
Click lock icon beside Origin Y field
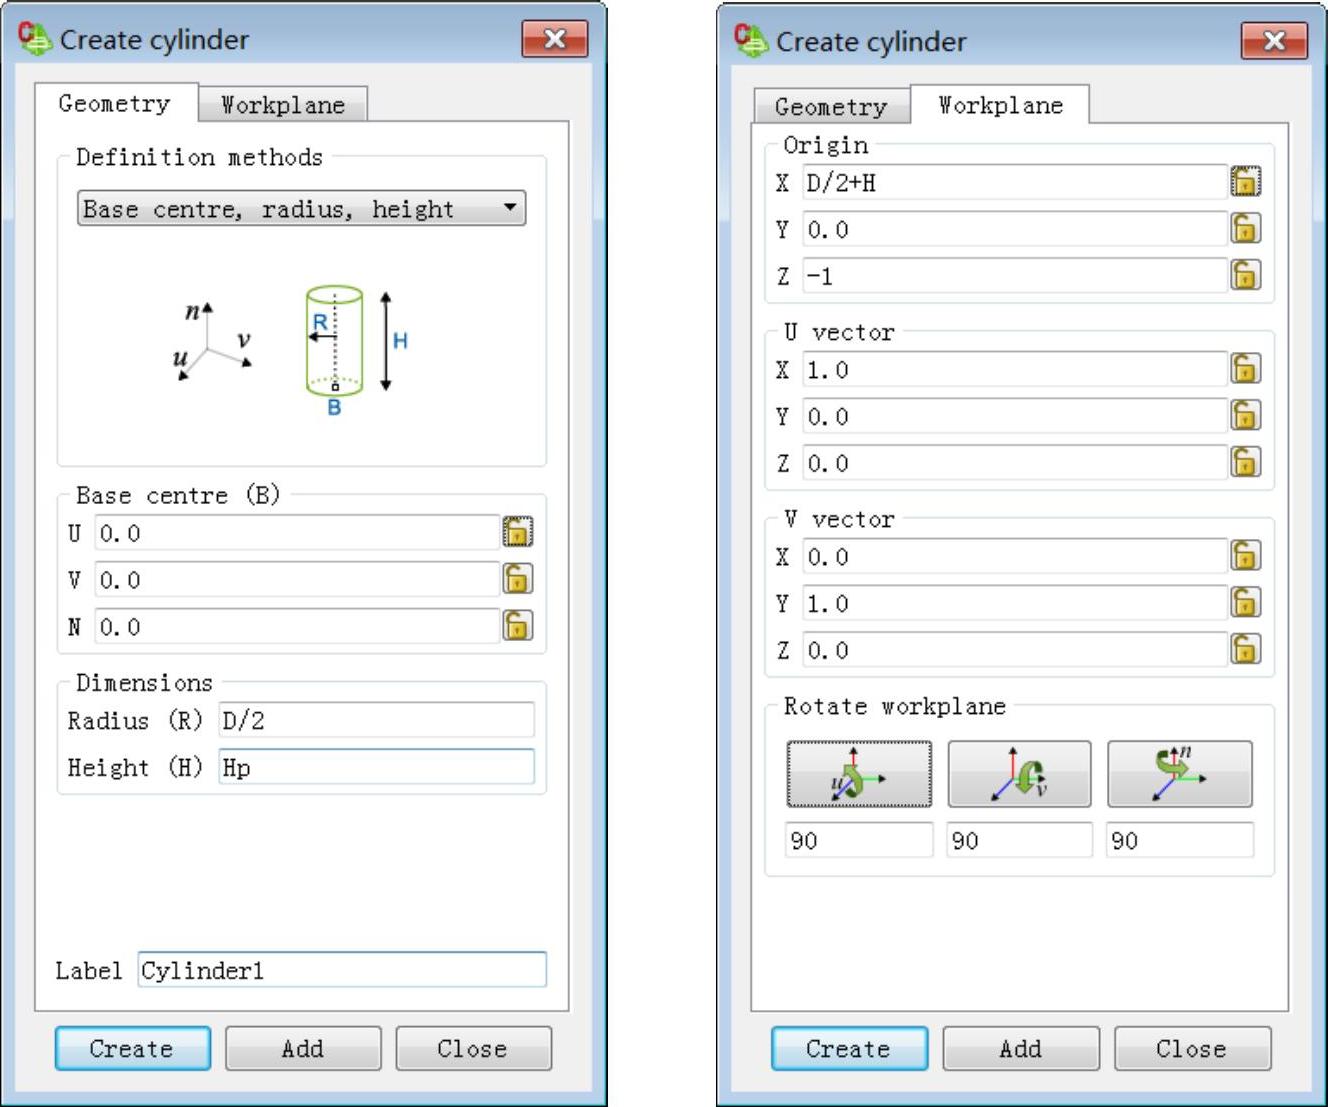tap(1245, 229)
